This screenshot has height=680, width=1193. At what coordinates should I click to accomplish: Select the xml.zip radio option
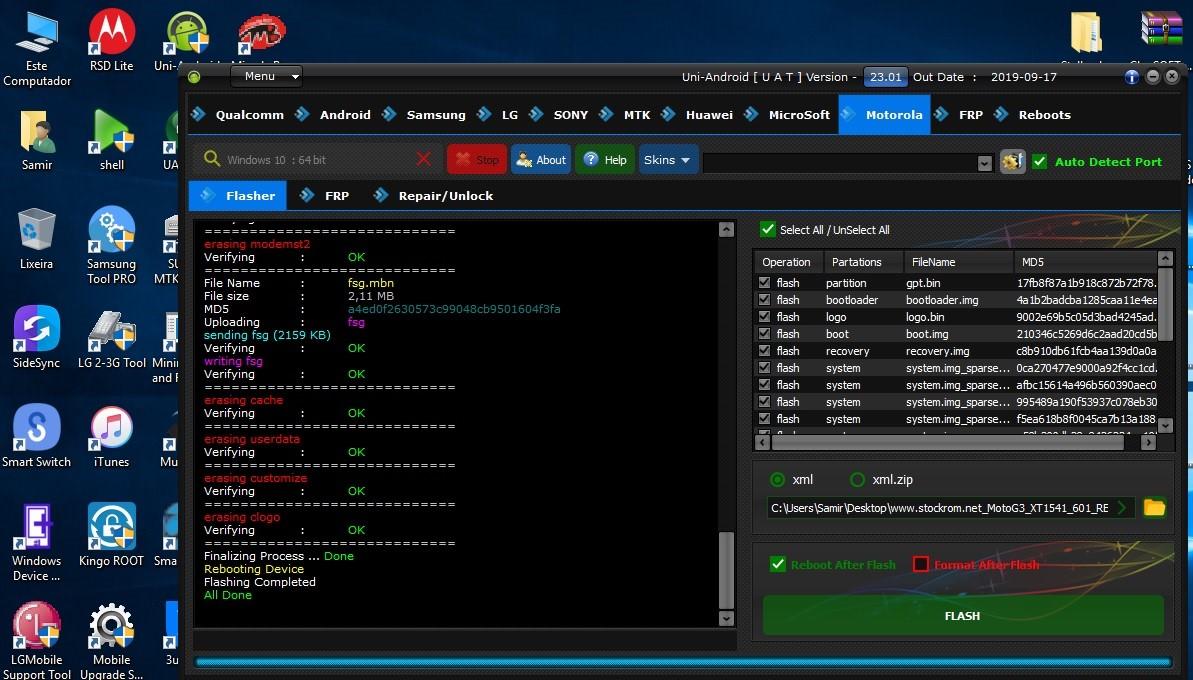coord(857,479)
